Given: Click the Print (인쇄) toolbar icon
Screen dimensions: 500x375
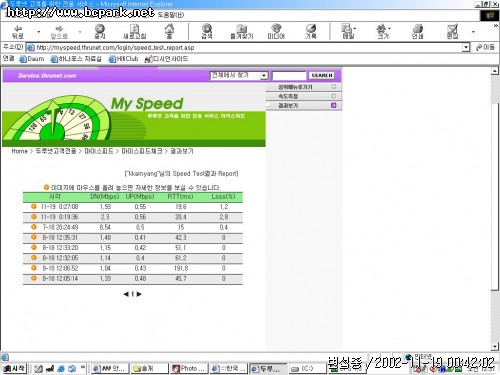Looking at the screenshot, I should [417, 32].
